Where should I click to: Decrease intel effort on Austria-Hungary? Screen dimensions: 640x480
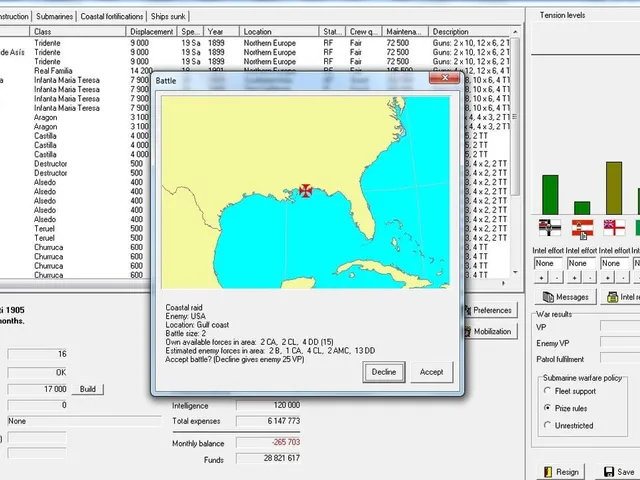(590, 278)
